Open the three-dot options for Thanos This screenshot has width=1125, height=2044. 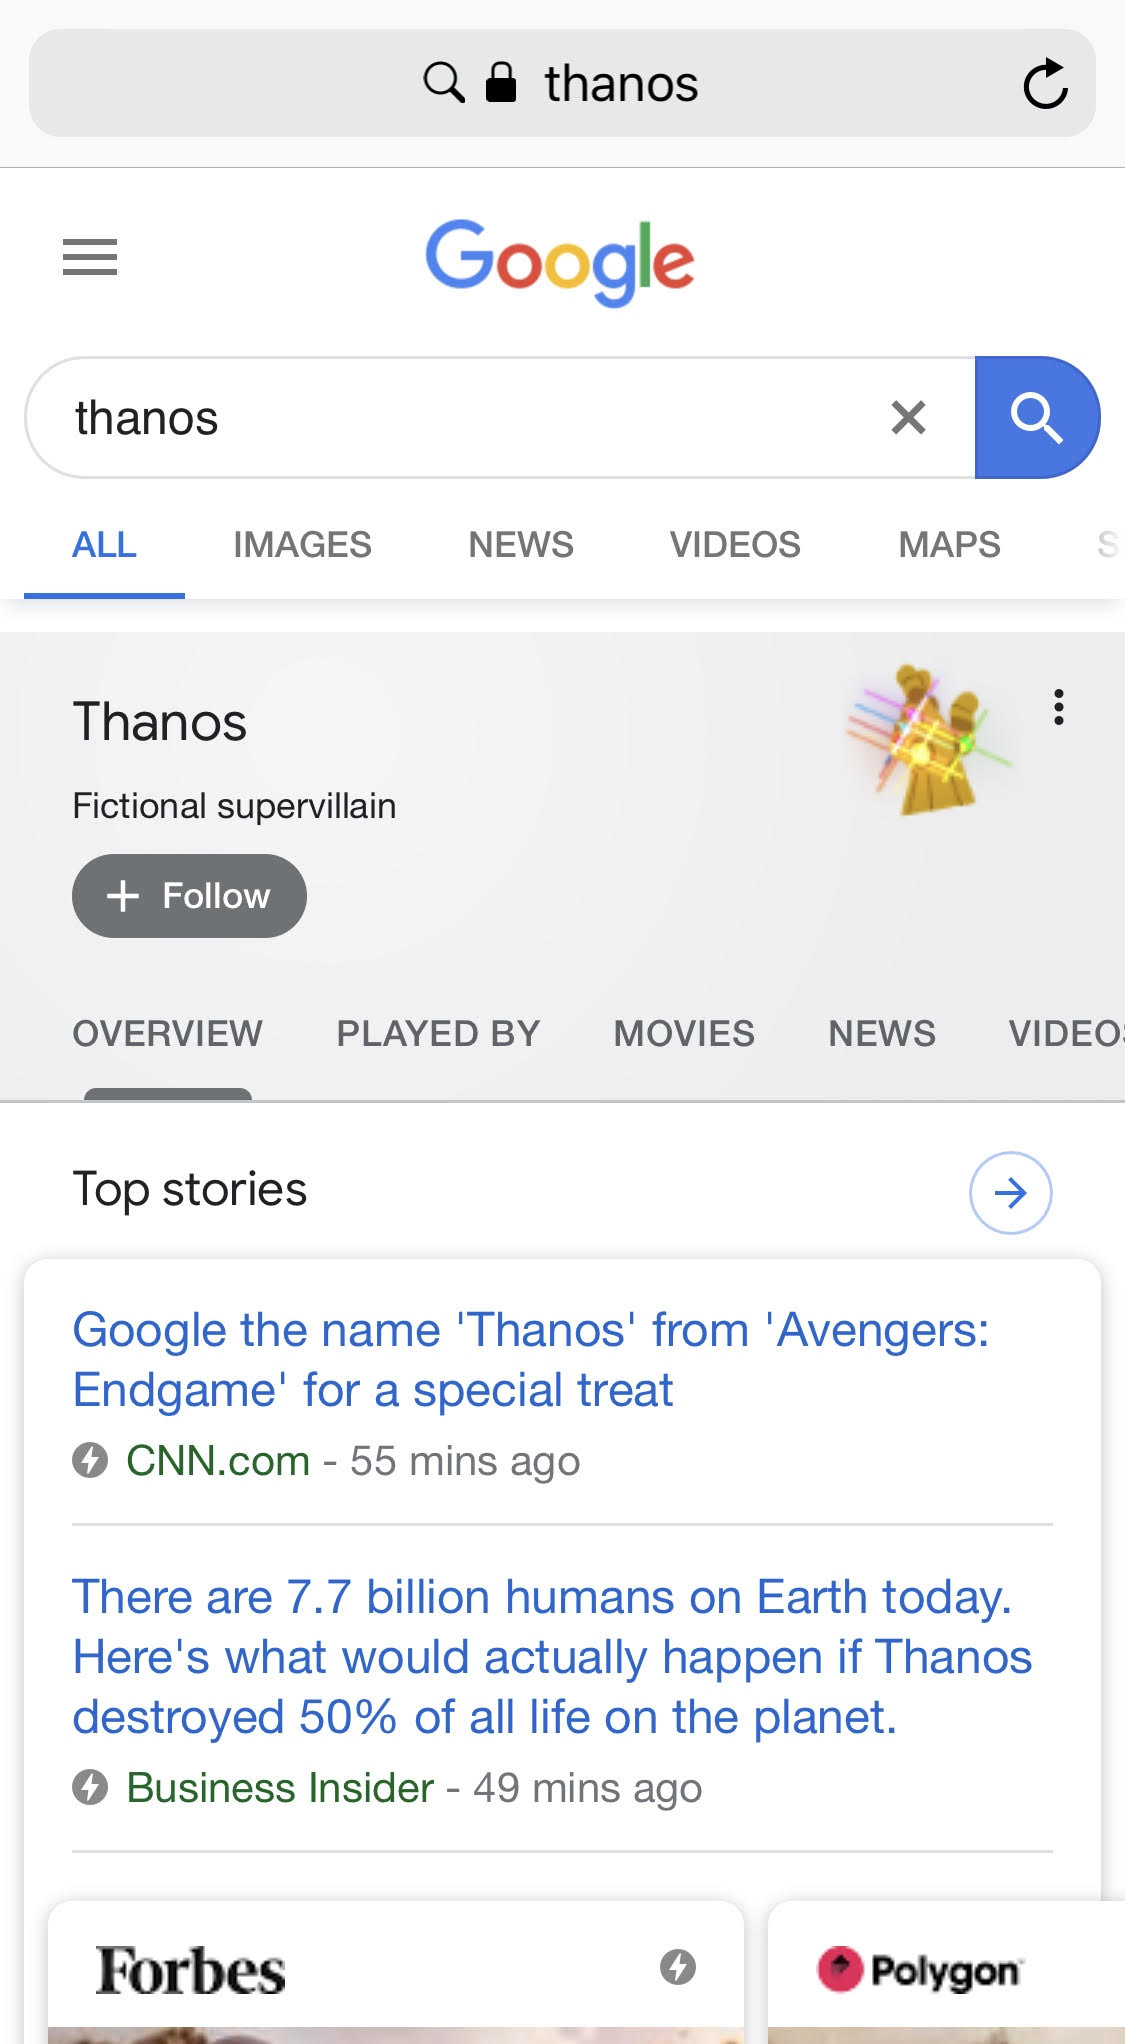tap(1058, 707)
